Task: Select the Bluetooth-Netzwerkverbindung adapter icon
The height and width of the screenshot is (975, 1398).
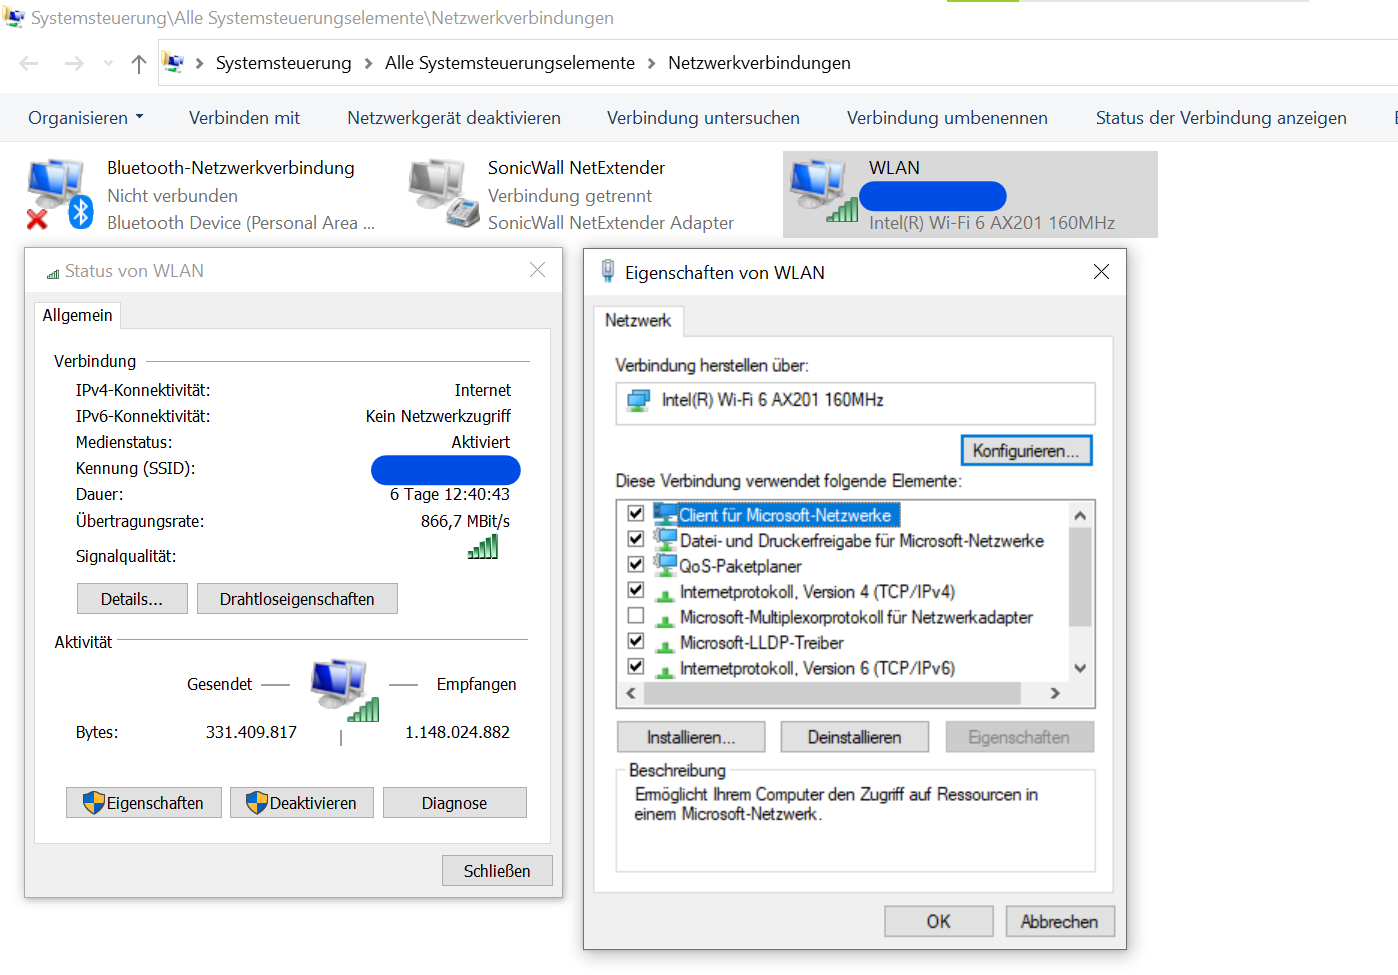Action: coord(59,193)
